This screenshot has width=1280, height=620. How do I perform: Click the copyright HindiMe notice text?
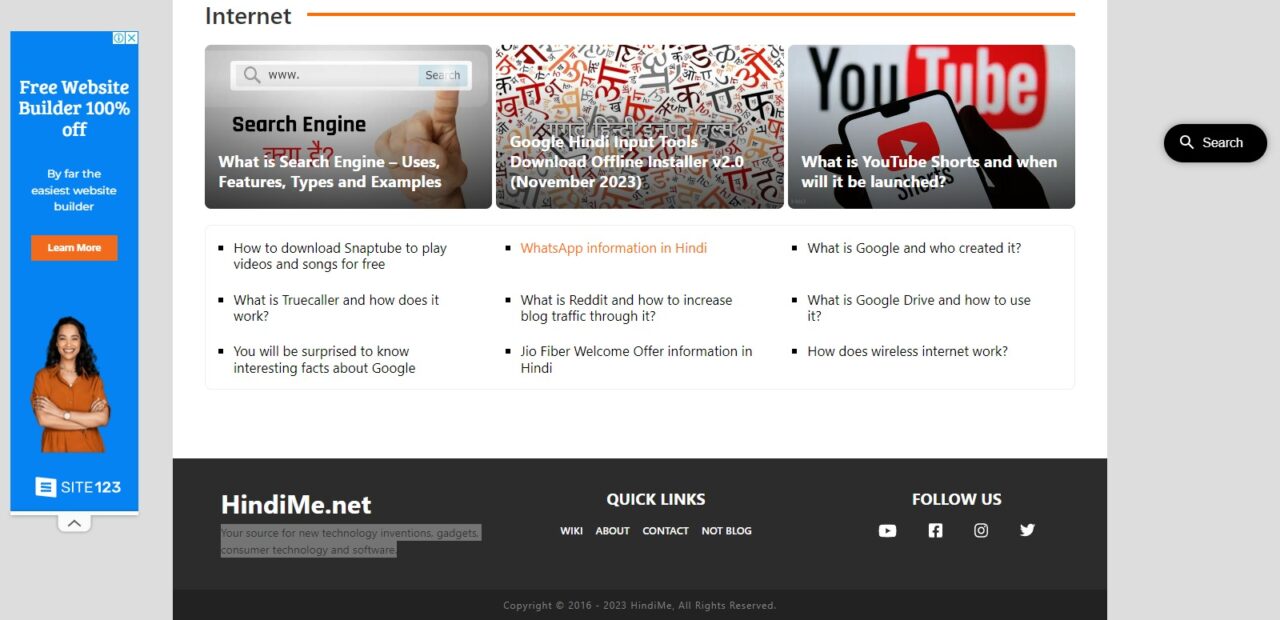pos(639,605)
